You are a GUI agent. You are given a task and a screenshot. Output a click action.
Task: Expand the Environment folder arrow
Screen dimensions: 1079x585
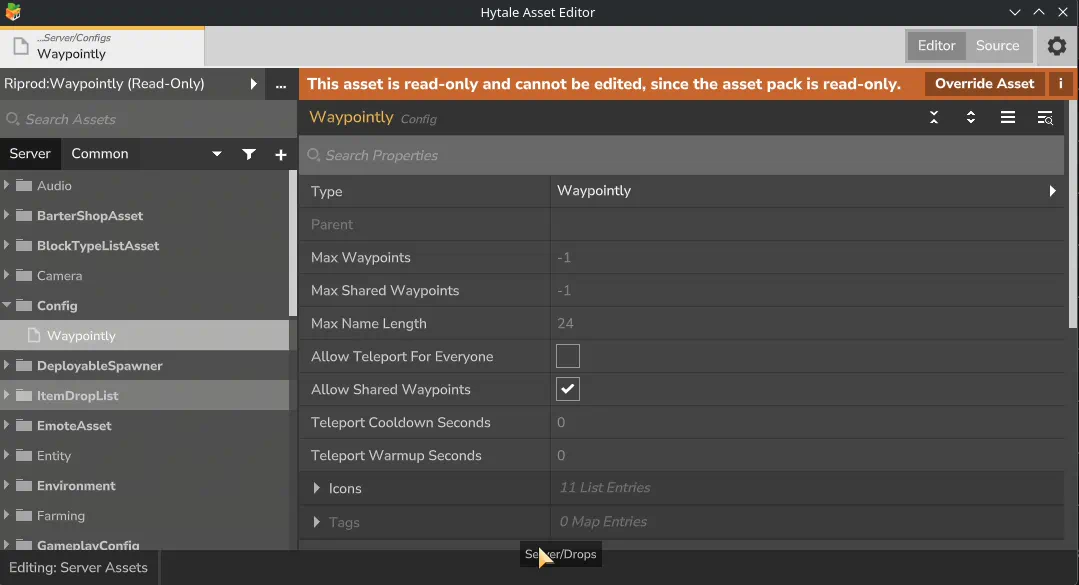7,485
